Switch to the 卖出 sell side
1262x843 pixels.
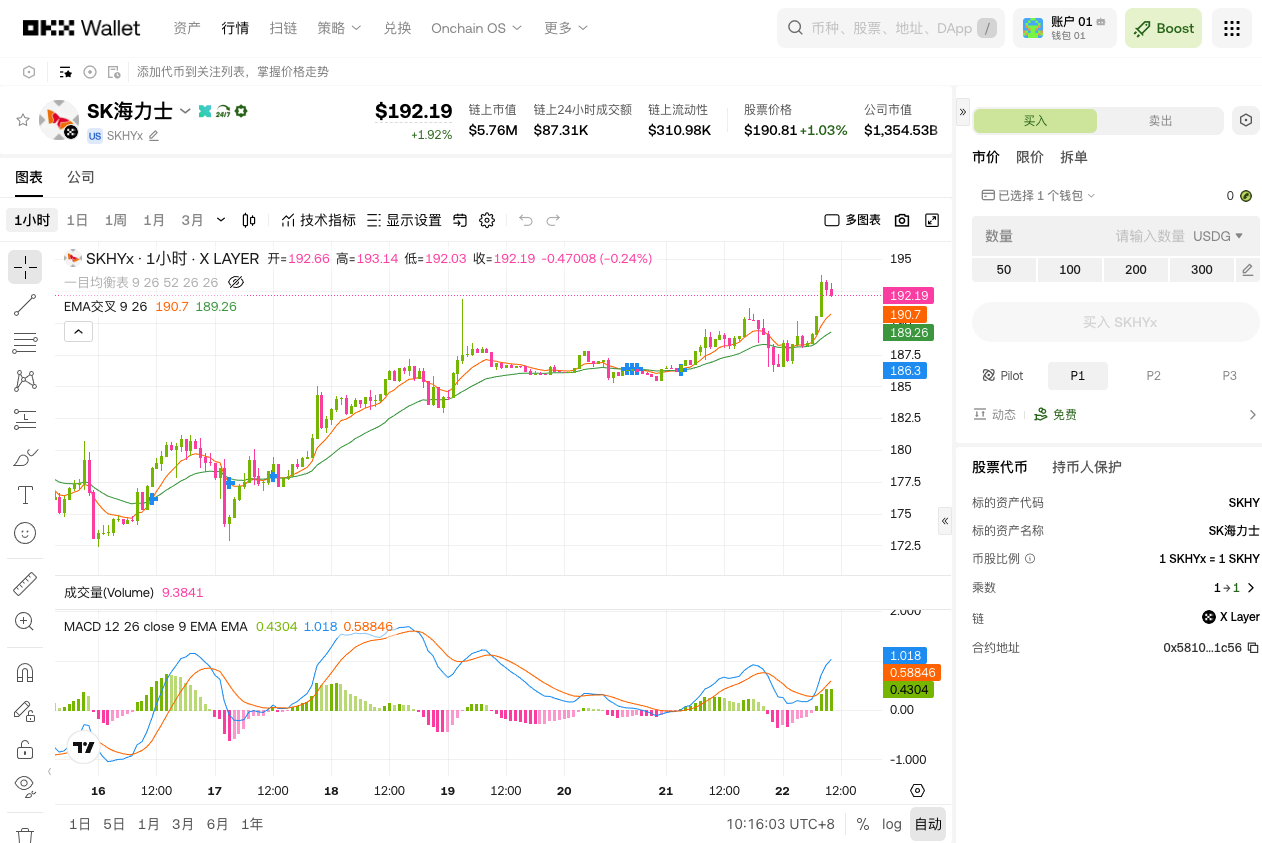coord(1161,121)
